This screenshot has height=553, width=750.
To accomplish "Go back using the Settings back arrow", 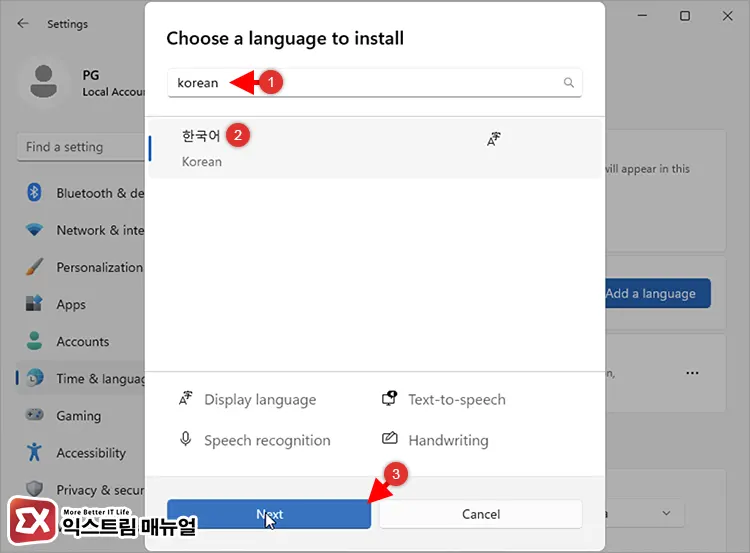I will [23, 23].
